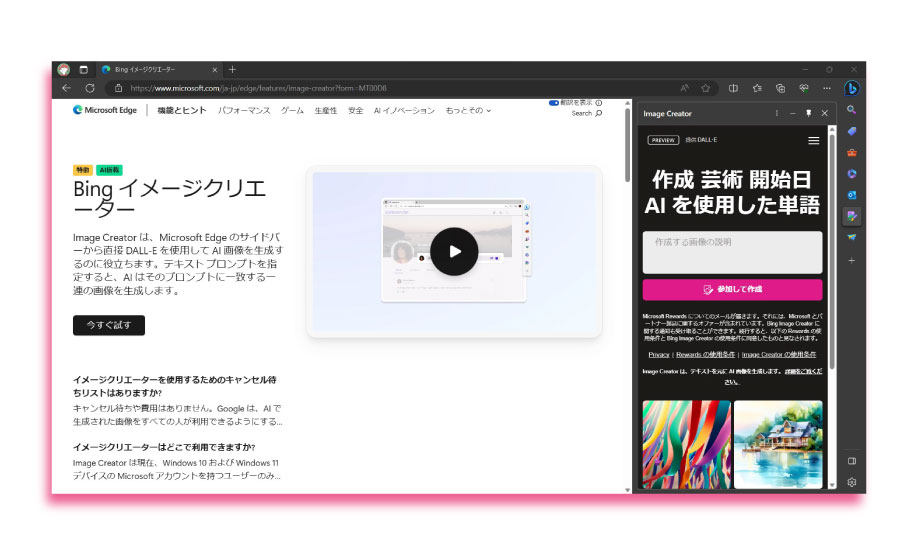The height and width of the screenshot is (555, 906).
Task: Open Collections
Action: (781, 88)
